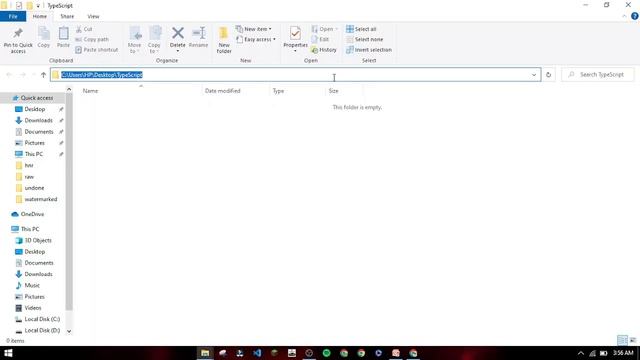The width and height of the screenshot is (640, 360).
Task: Click the Back navigation arrow
Action: click(9, 75)
